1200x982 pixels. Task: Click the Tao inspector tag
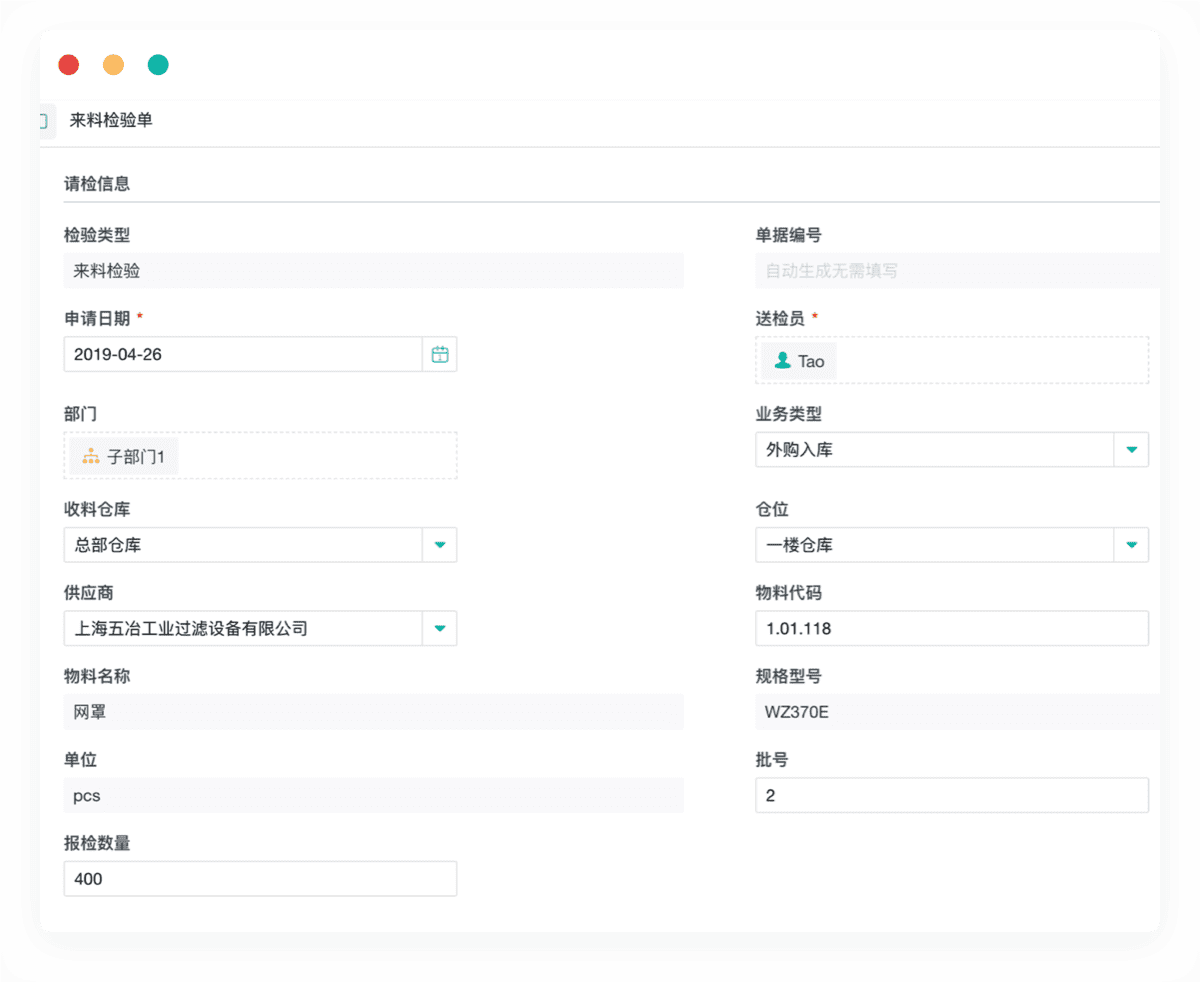point(799,361)
